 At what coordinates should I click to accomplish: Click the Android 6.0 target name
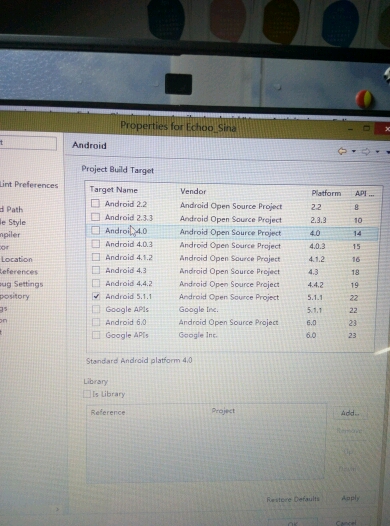[126, 322]
